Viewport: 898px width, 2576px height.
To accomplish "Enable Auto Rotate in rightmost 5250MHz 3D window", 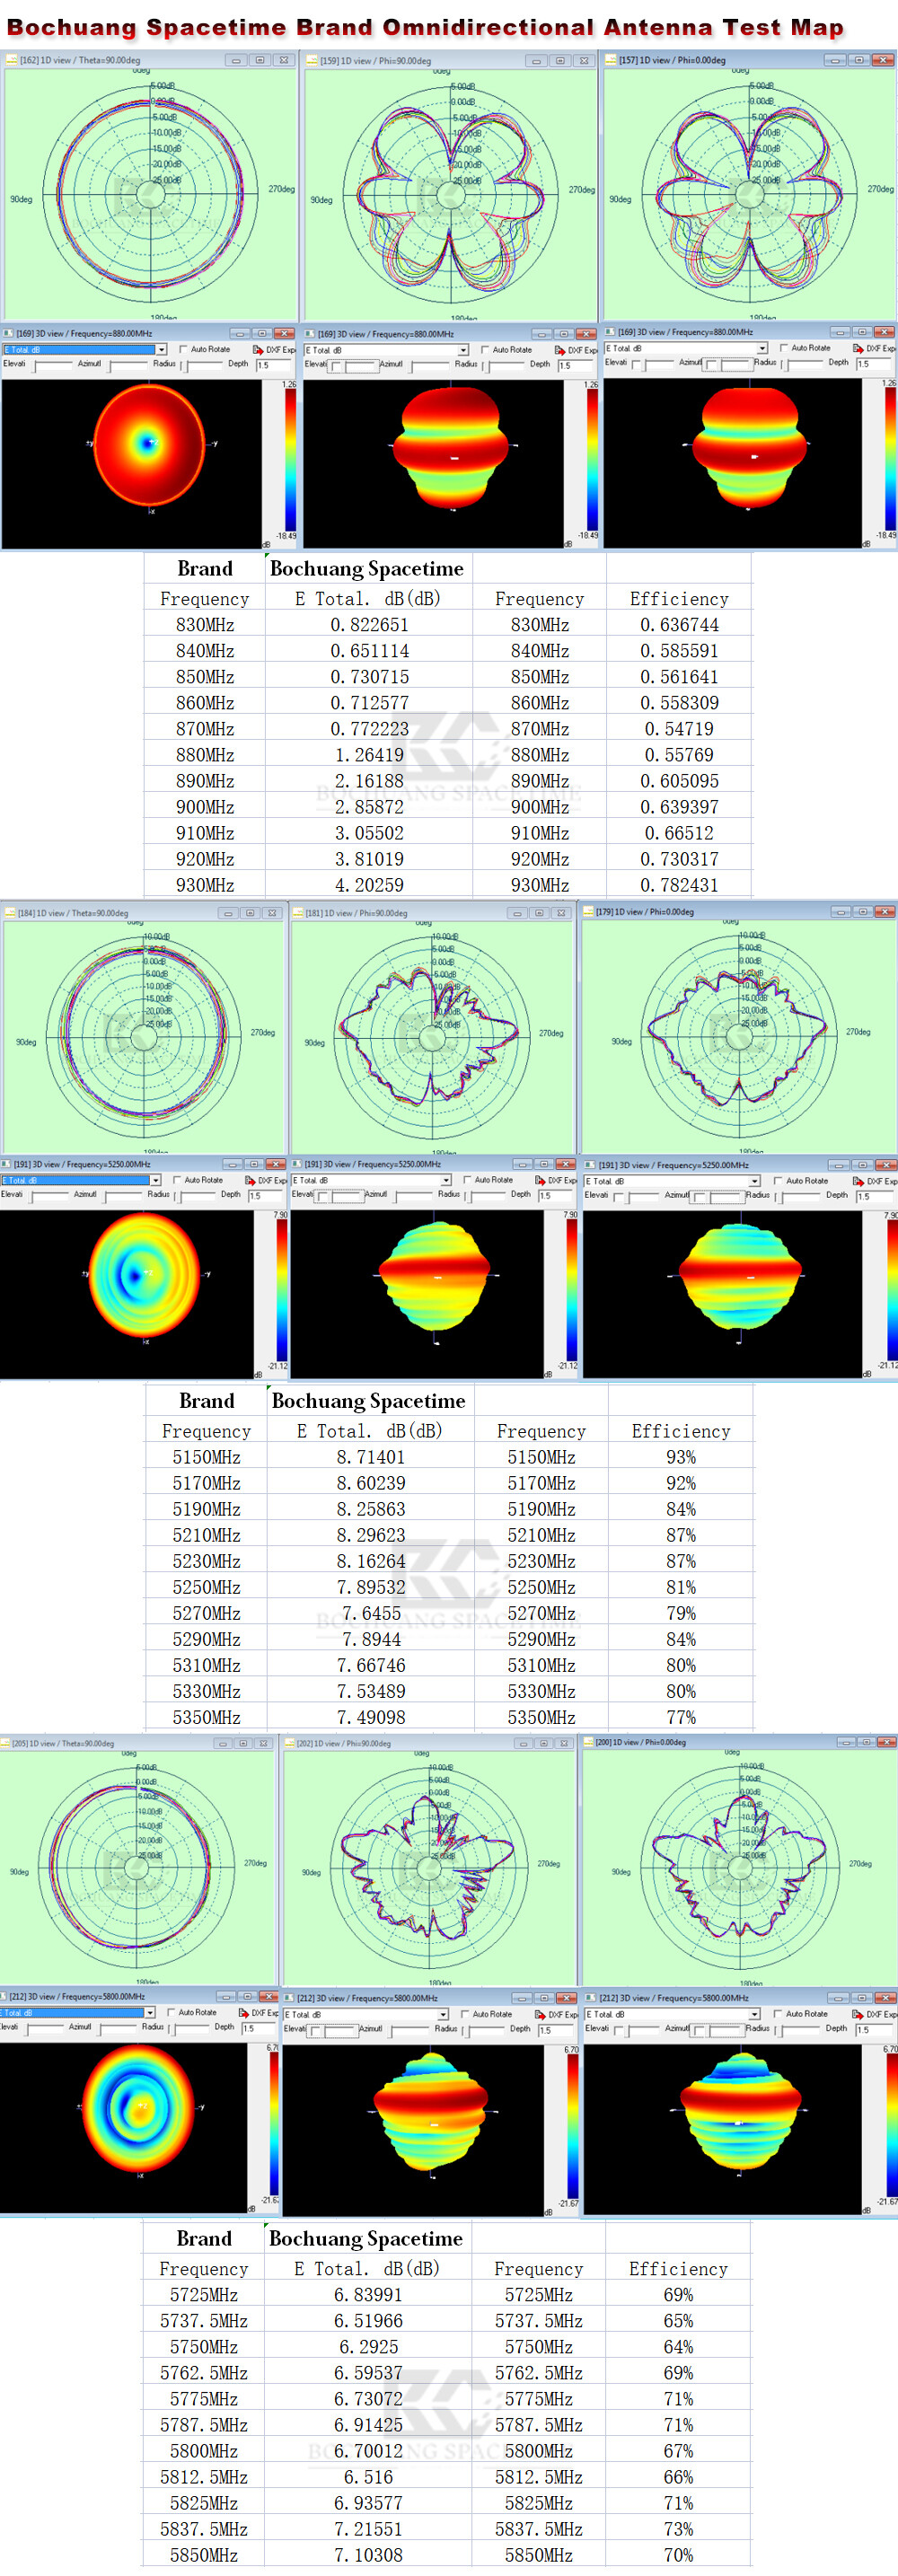I will coord(778,1181).
